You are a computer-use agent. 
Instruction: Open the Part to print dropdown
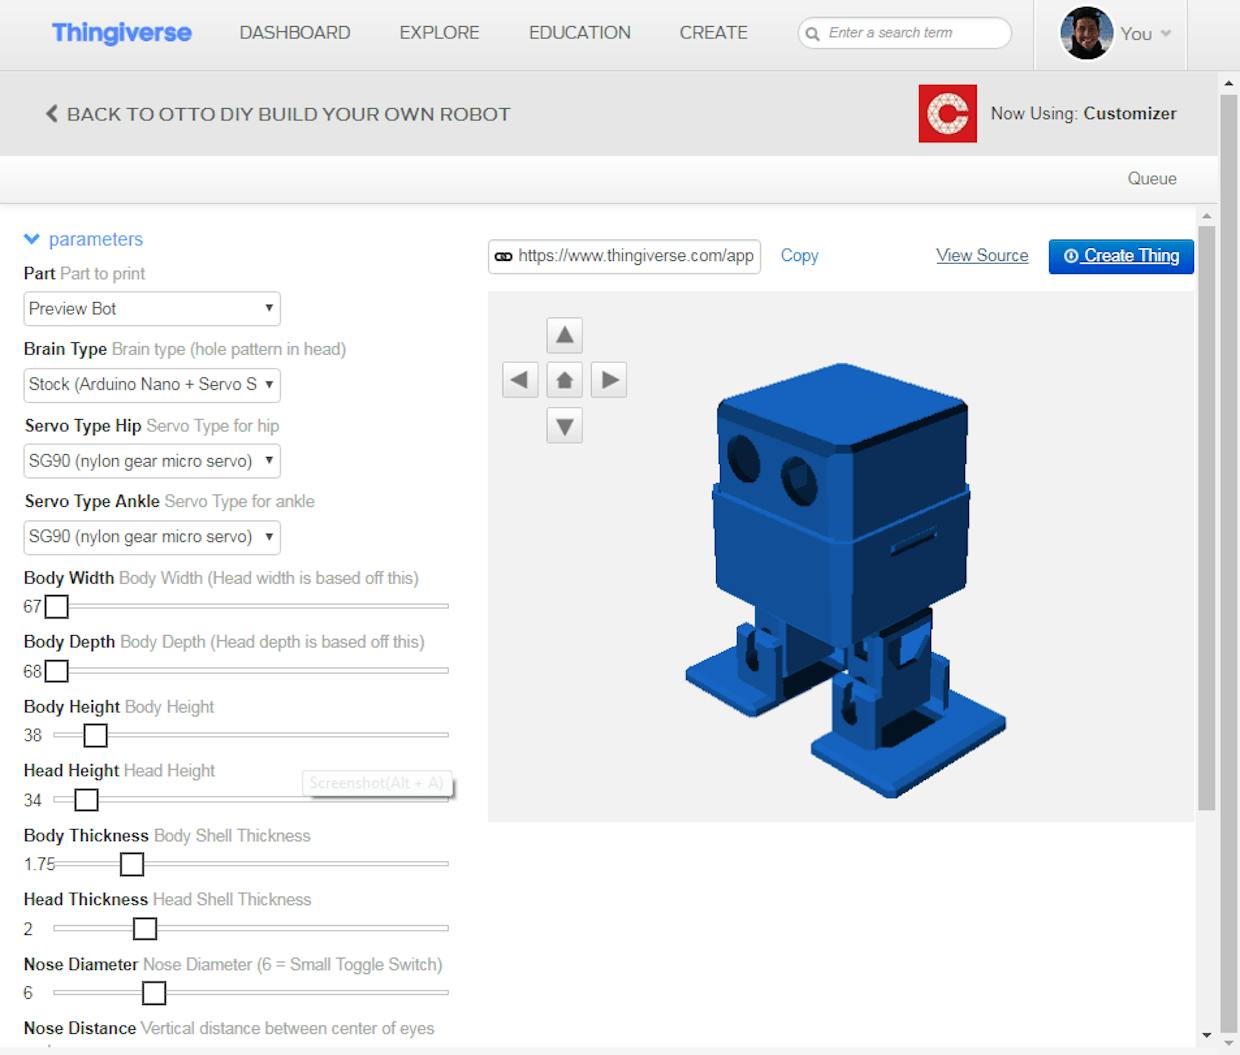tap(152, 309)
